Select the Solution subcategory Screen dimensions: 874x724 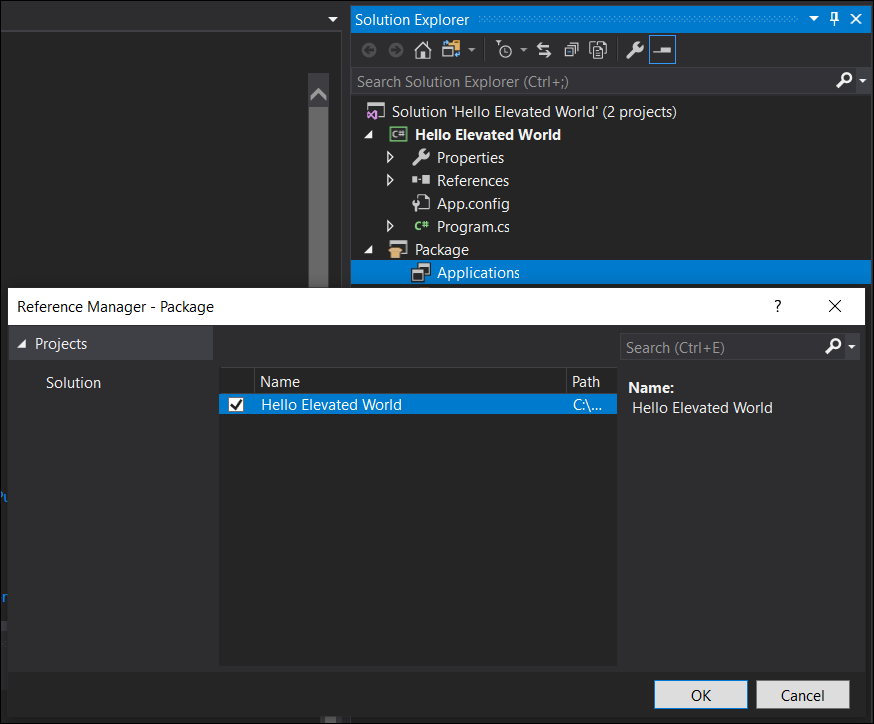(x=73, y=383)
